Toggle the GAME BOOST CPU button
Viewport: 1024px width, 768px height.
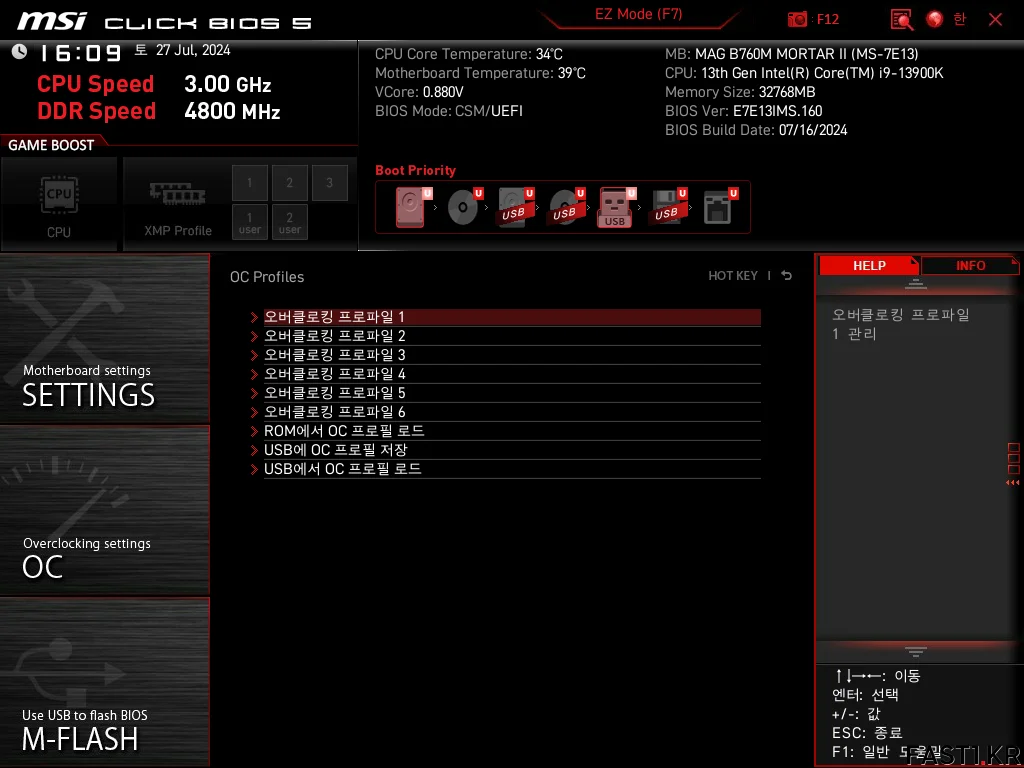(x=59, y=204)
